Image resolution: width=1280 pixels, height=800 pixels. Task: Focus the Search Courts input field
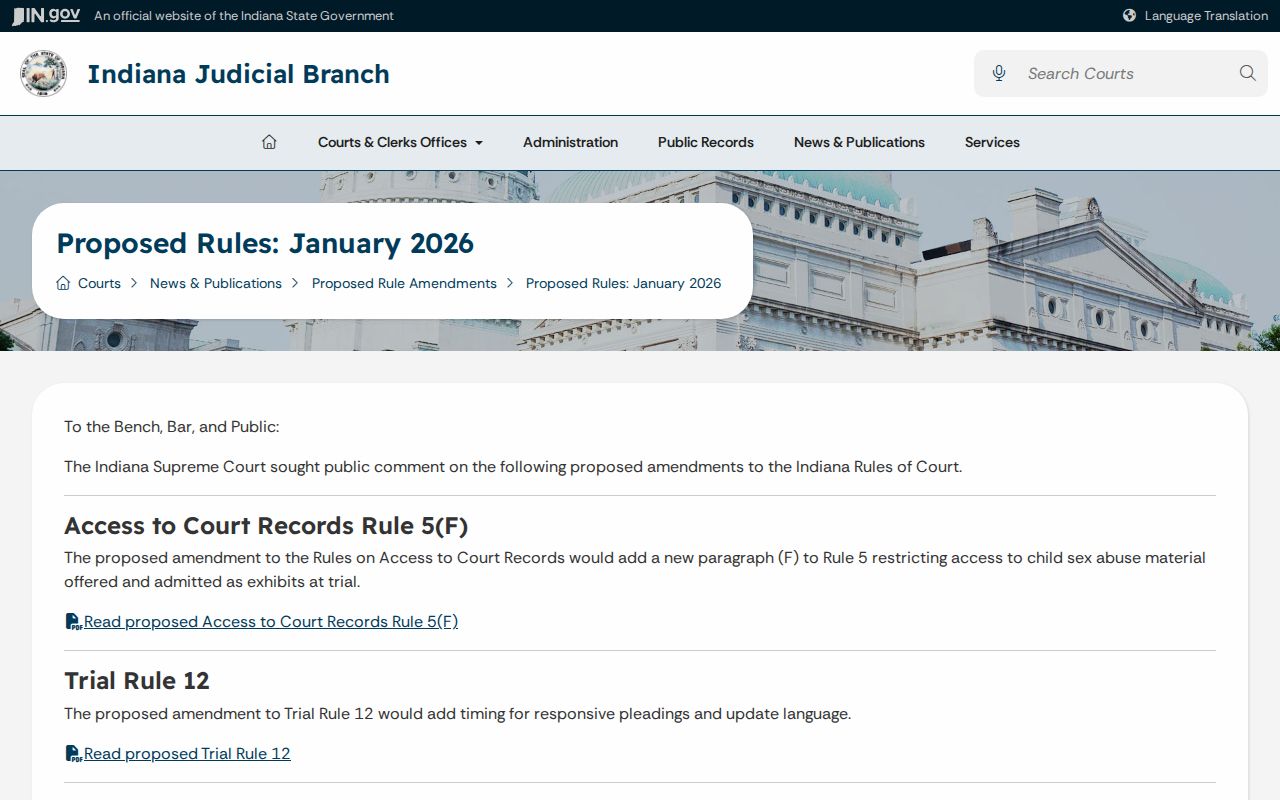click(x=1120, y=73)
